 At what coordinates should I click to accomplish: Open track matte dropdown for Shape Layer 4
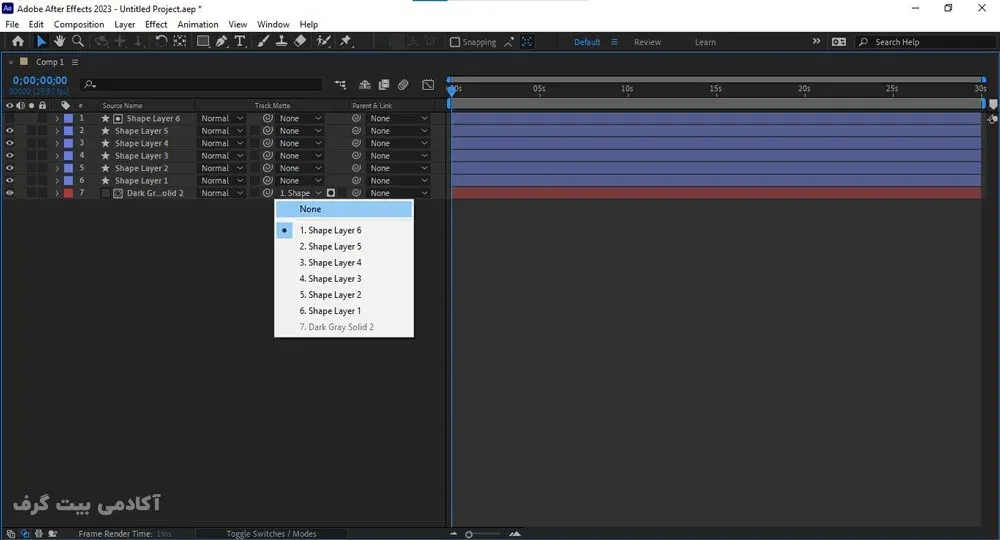click(300, 143)
